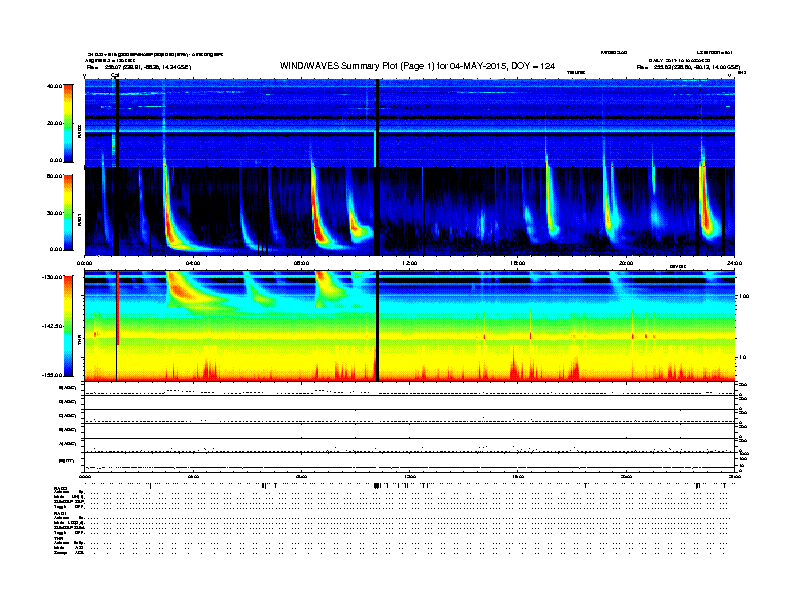Click the -130.00 label on TNR color scale
The width and height of the screenshot is (792, 612).
coord(52,277)
